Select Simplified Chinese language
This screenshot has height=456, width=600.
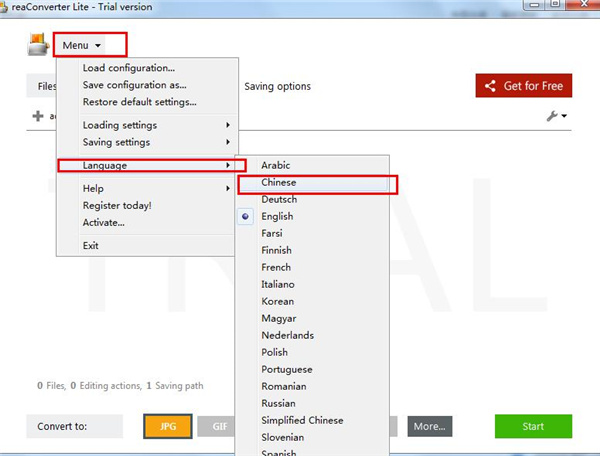302,420
